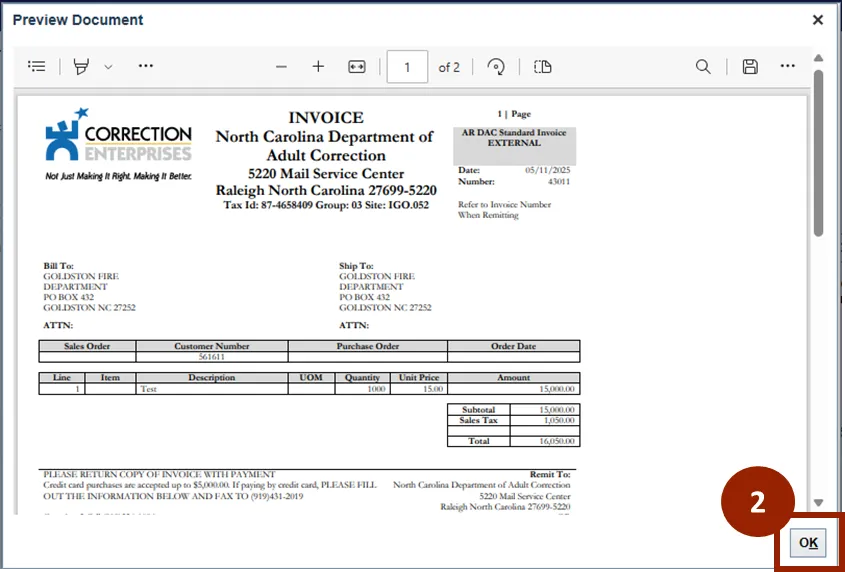Open the table of contents panel
Image resolution: width=845 pixels, height=572 pixels.
[37, 66]
